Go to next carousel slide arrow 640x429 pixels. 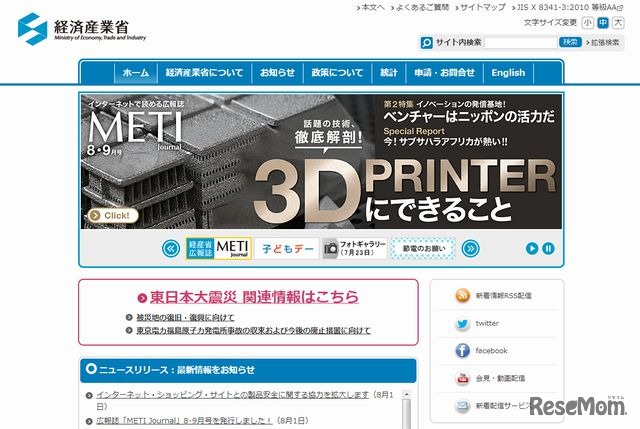[470, 248]
